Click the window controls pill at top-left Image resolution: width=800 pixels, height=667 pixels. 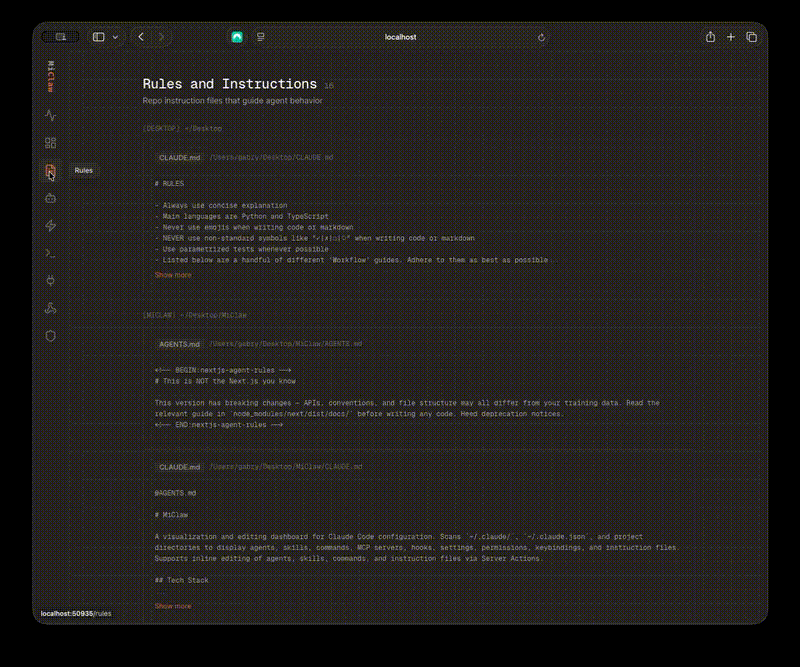60,37
